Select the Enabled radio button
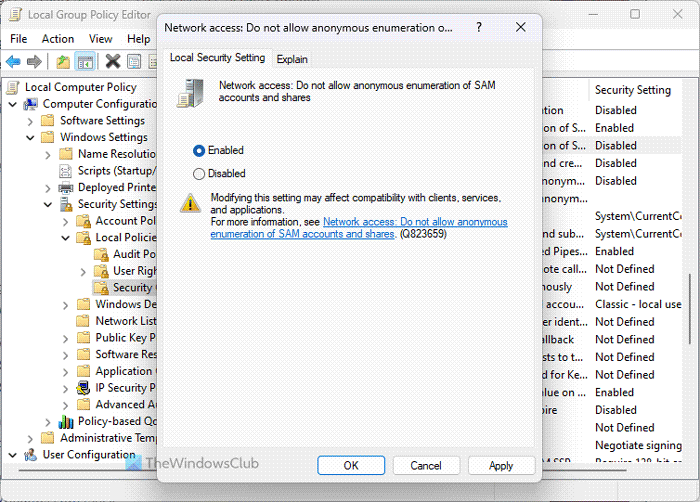The width and height of the screenshot is (700, 502). [x=199, y=151]
